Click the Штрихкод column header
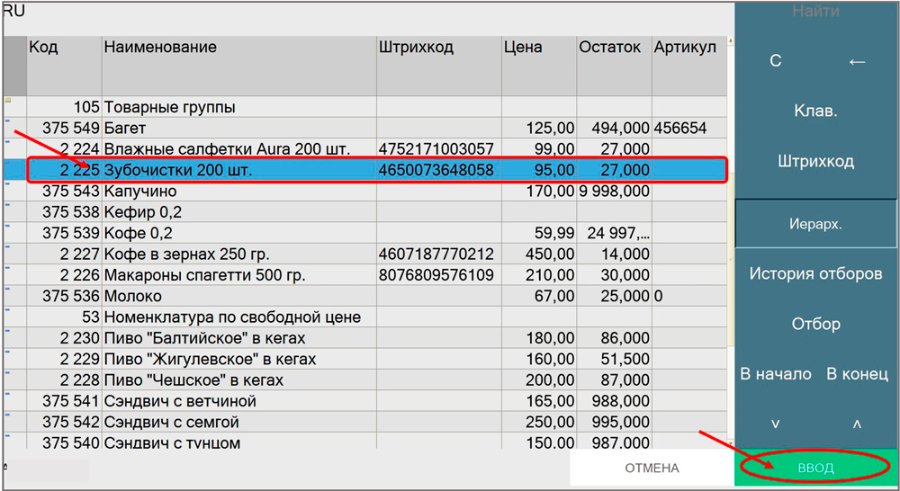The image size is (900, 491). pyautogui.click(x=439, y=65)
